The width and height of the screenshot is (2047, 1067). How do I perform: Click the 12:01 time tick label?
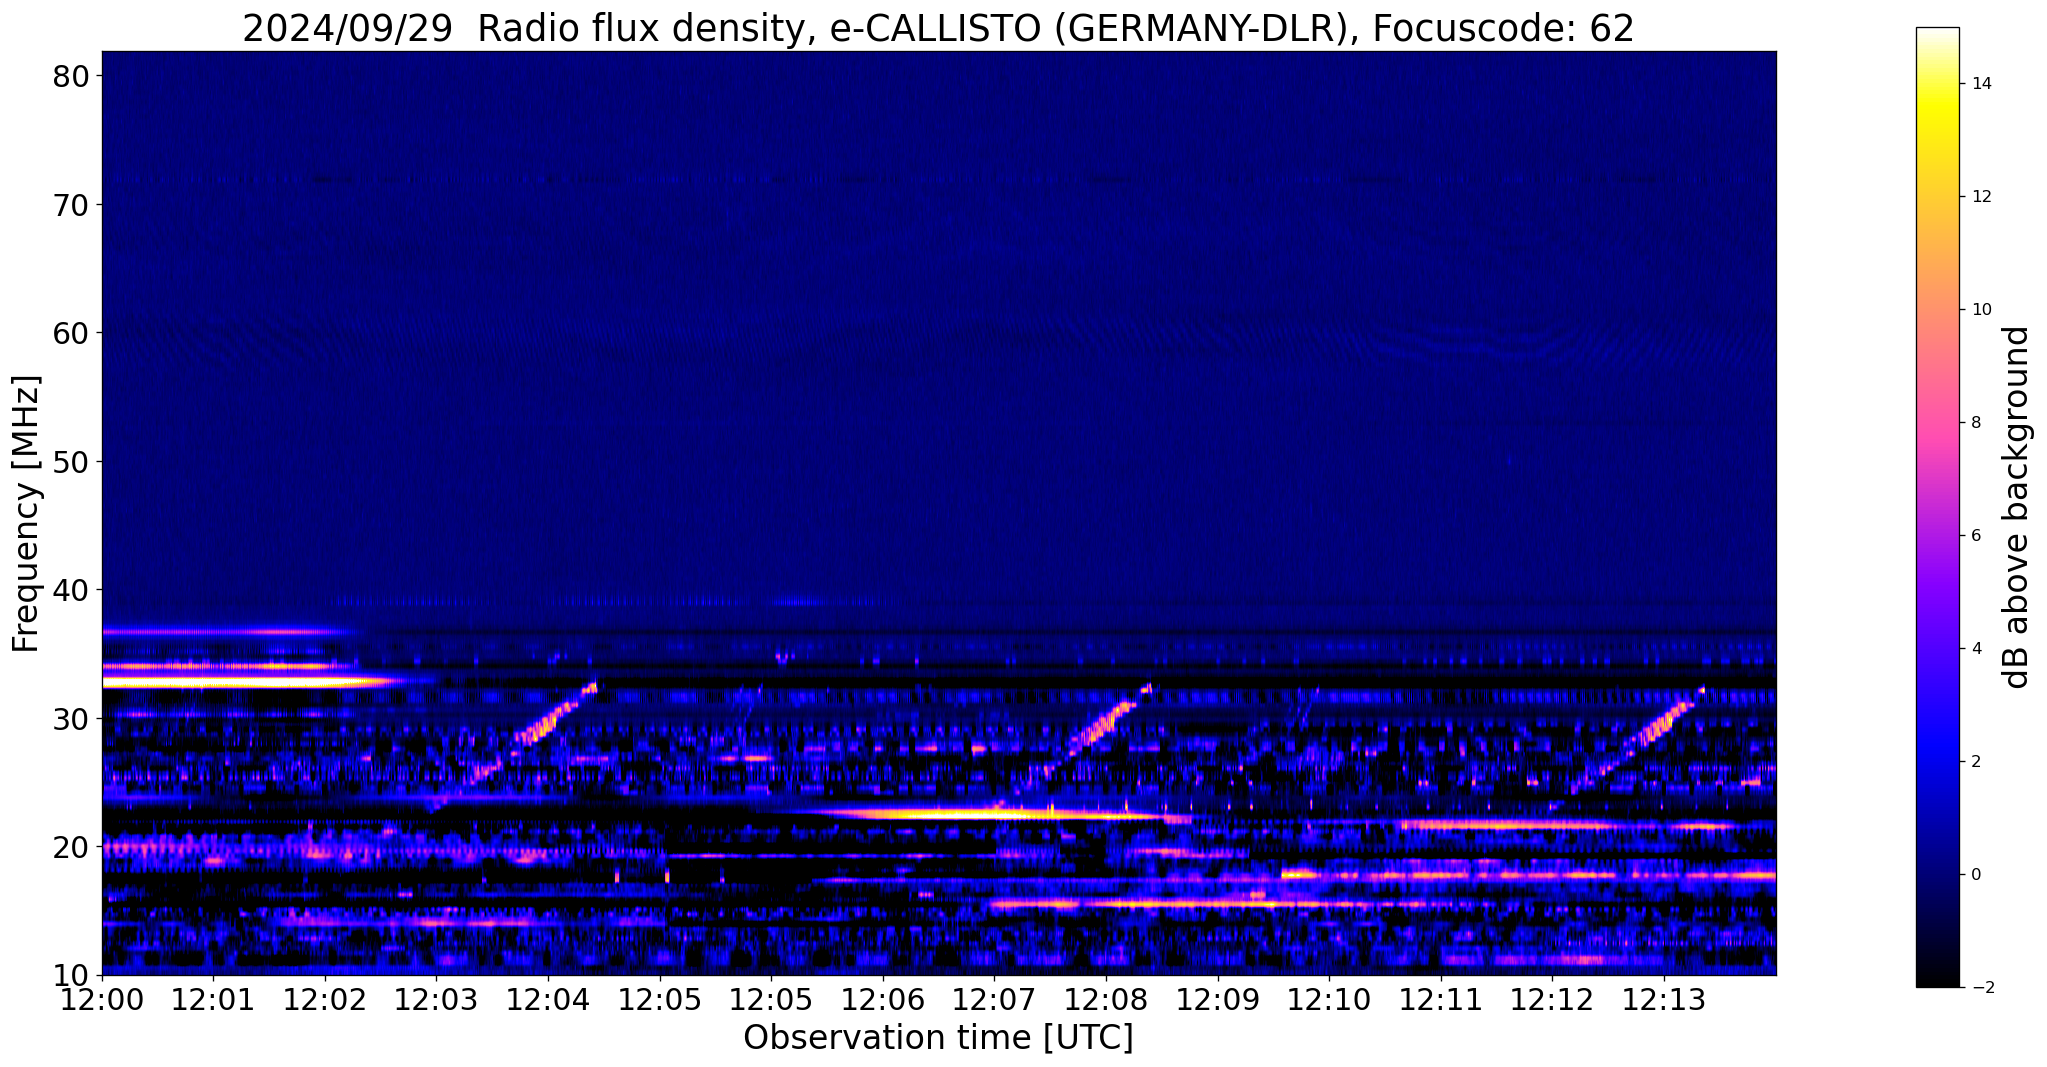tap(213, 999)
